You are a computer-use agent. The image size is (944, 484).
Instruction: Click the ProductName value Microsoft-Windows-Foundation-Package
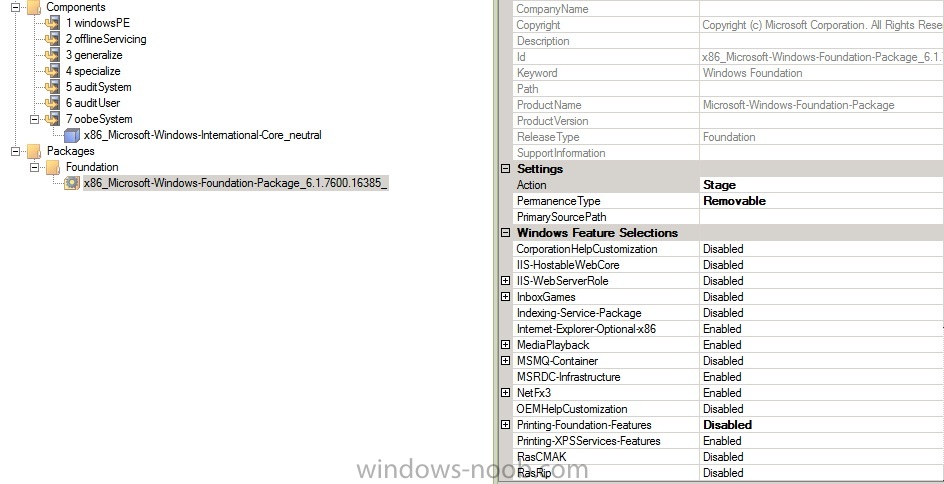click(x=798, y=105)
